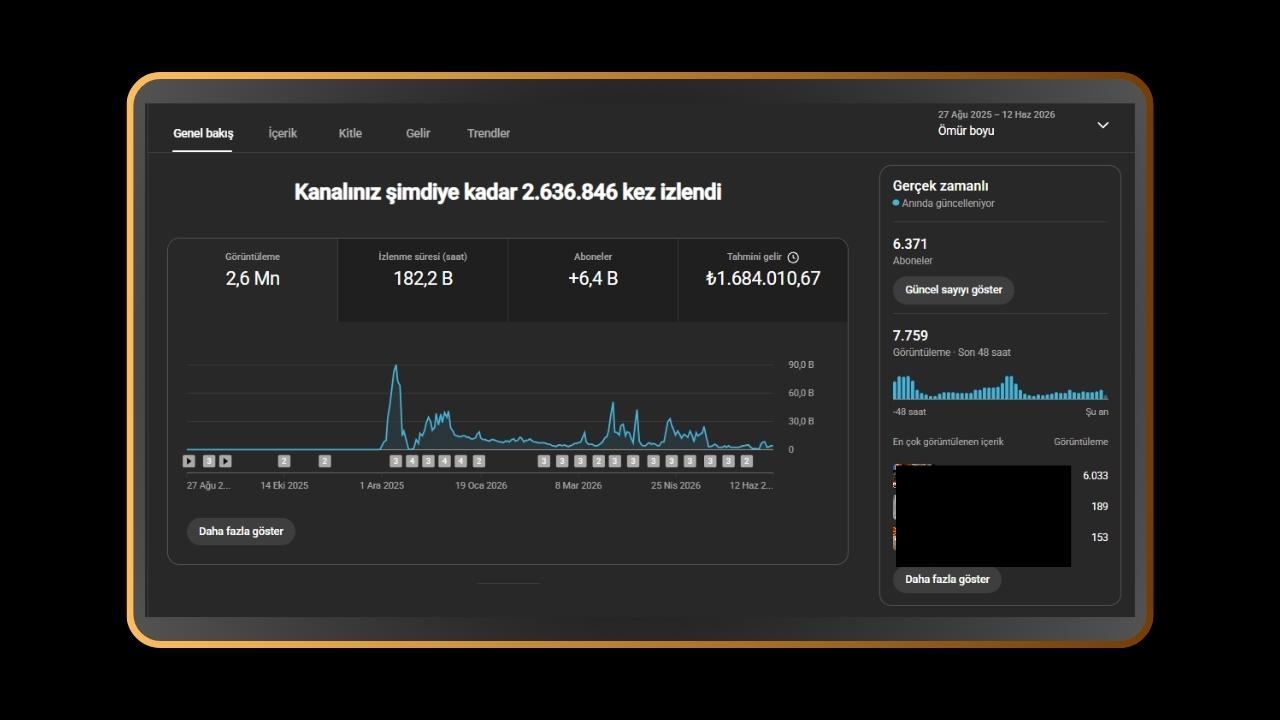1280x720 pixels.
Task: Click Güncel sayıyı göster button
Action: 954,290
